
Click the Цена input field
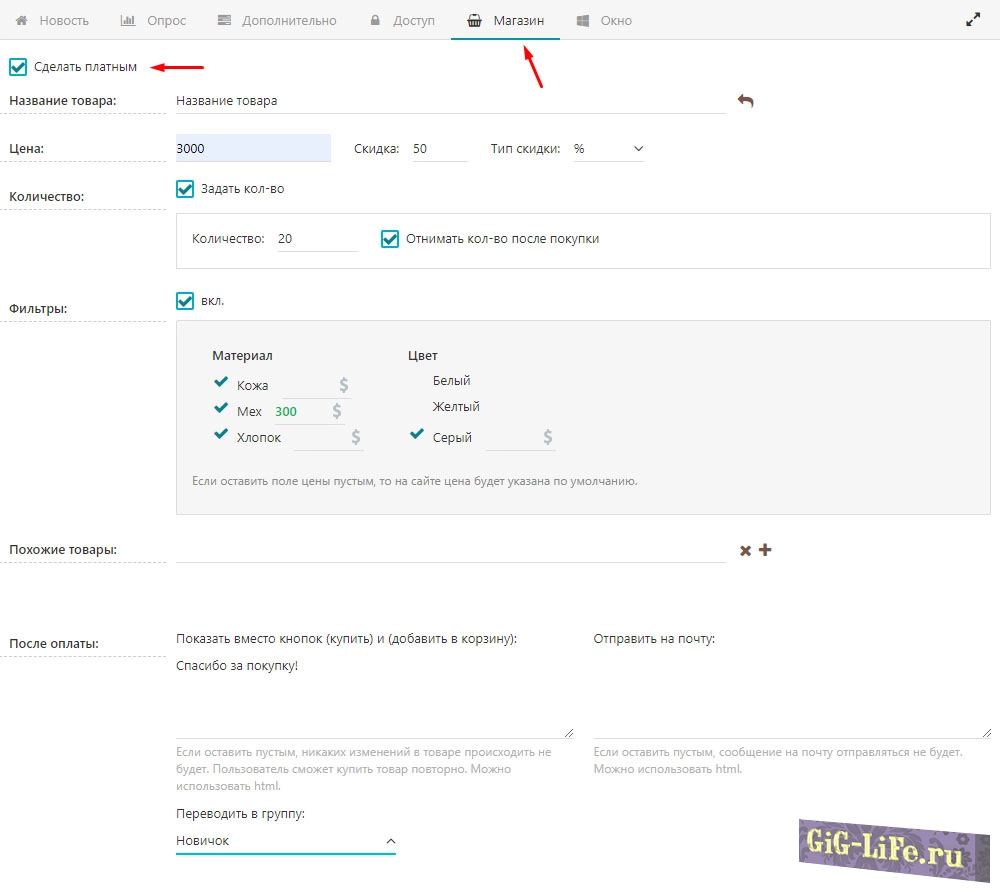point(252,148)
